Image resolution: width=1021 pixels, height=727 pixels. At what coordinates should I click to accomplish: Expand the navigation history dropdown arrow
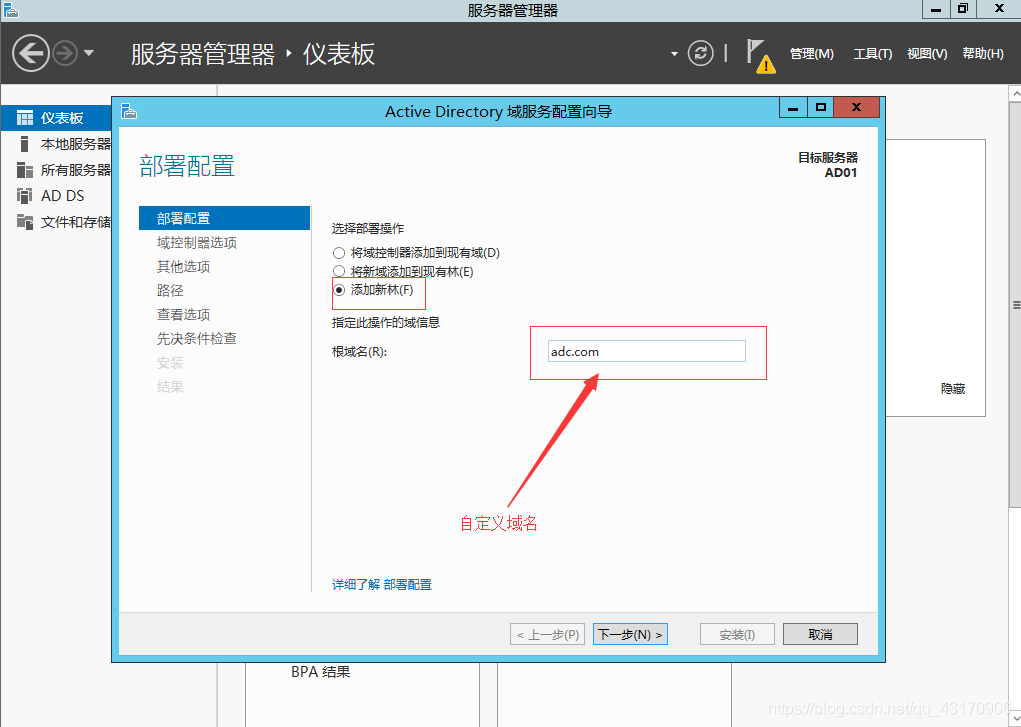pos(89,53)
